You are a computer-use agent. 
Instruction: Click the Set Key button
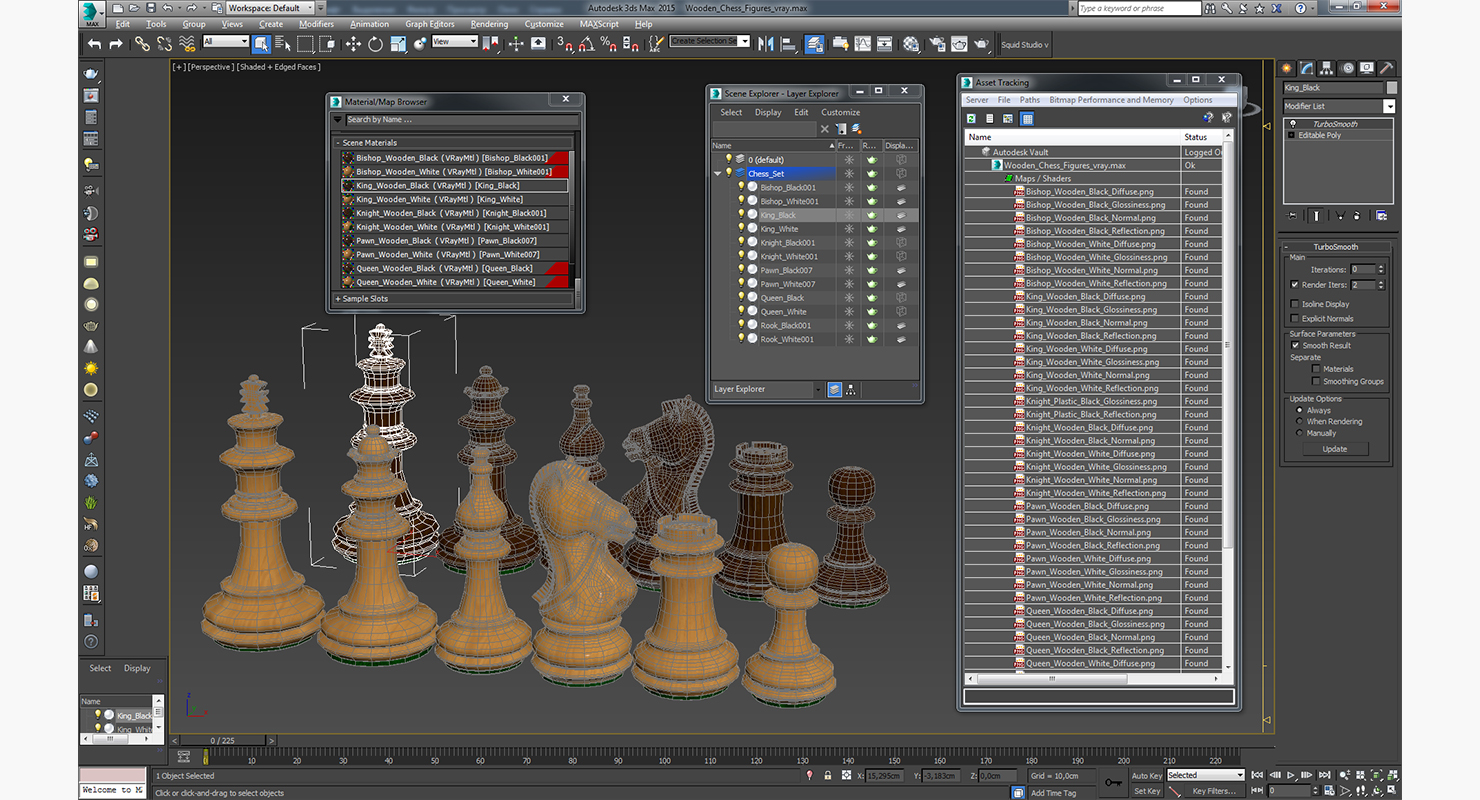pyautogui.click(x=1147, y=791)
